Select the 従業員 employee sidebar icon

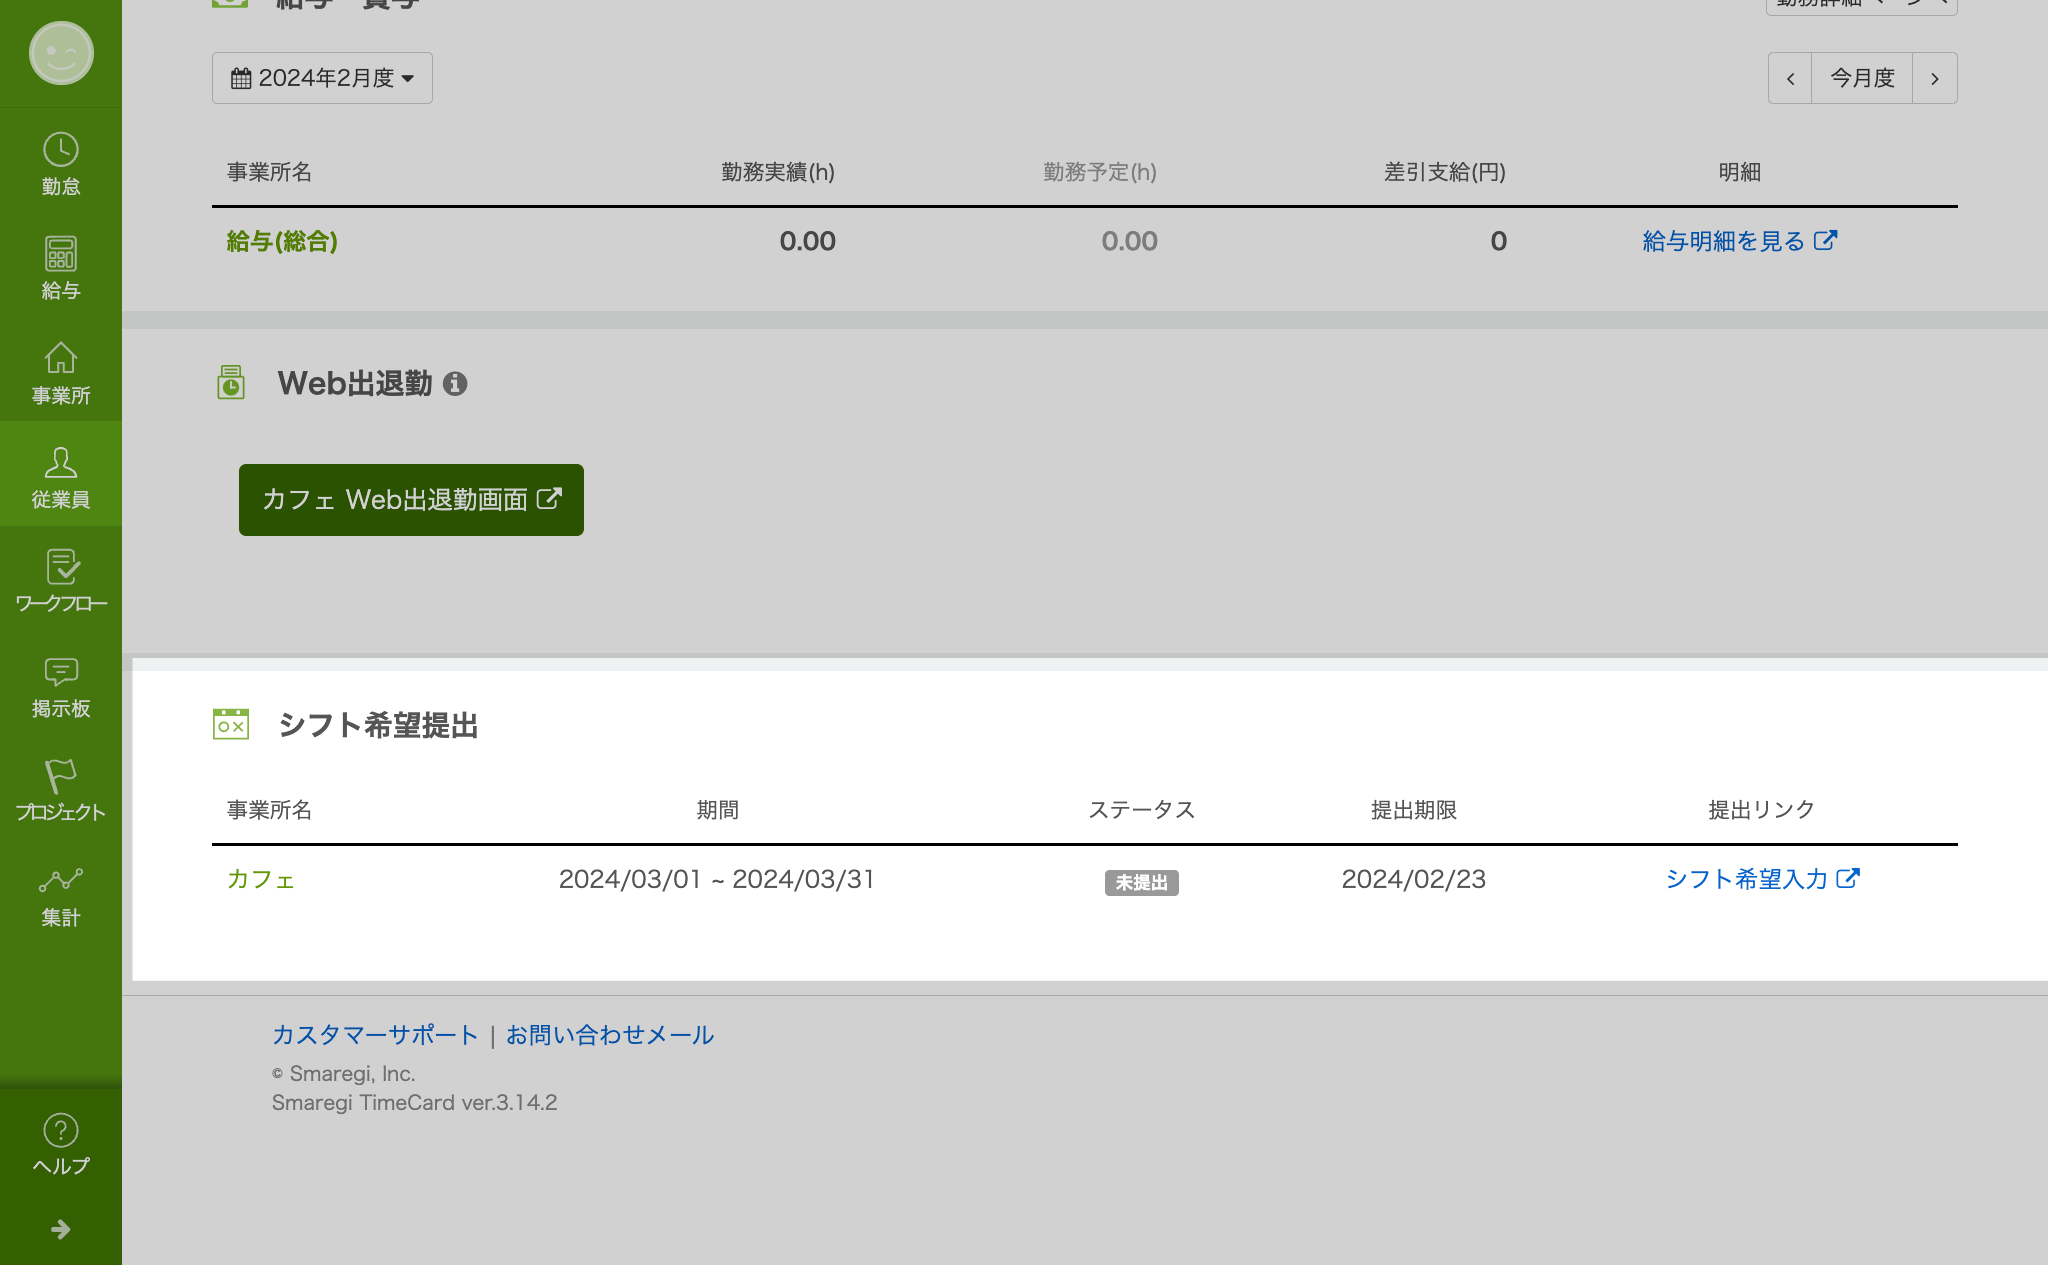(61, 477)
